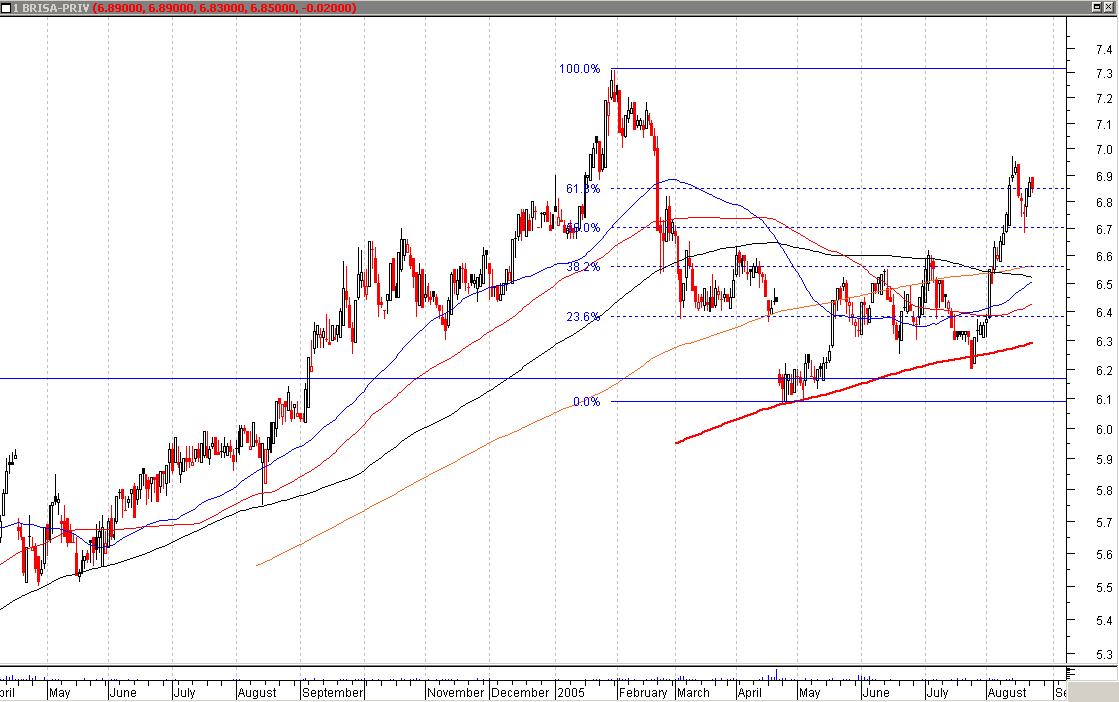Viewport: 1119px width, 702px height.
Task: Click the 7.3 price axis label
Action: (1103, 73)
